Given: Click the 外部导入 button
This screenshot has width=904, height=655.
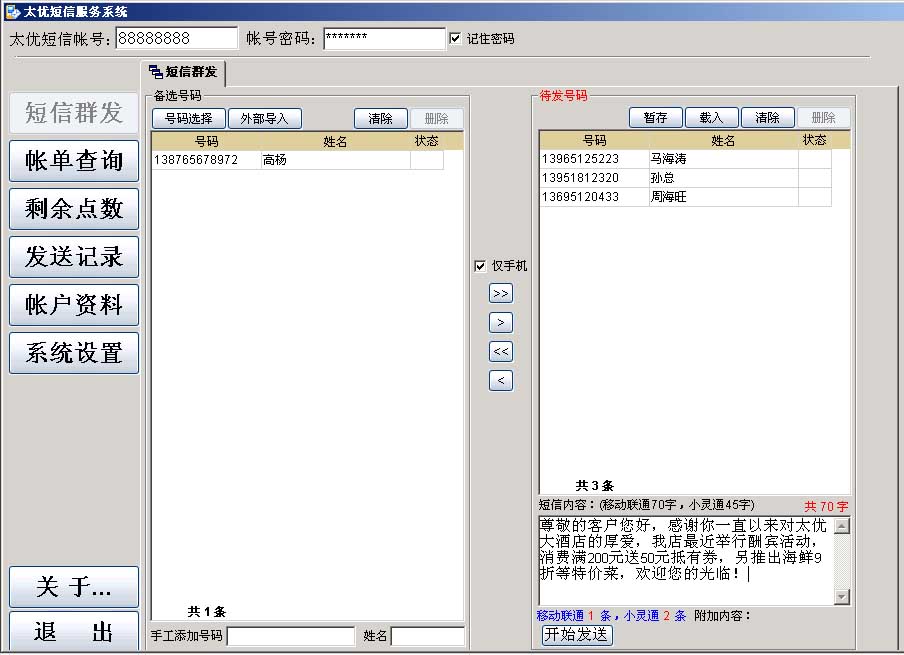Looking at the screenshot, I should click(x=265, y=118).
